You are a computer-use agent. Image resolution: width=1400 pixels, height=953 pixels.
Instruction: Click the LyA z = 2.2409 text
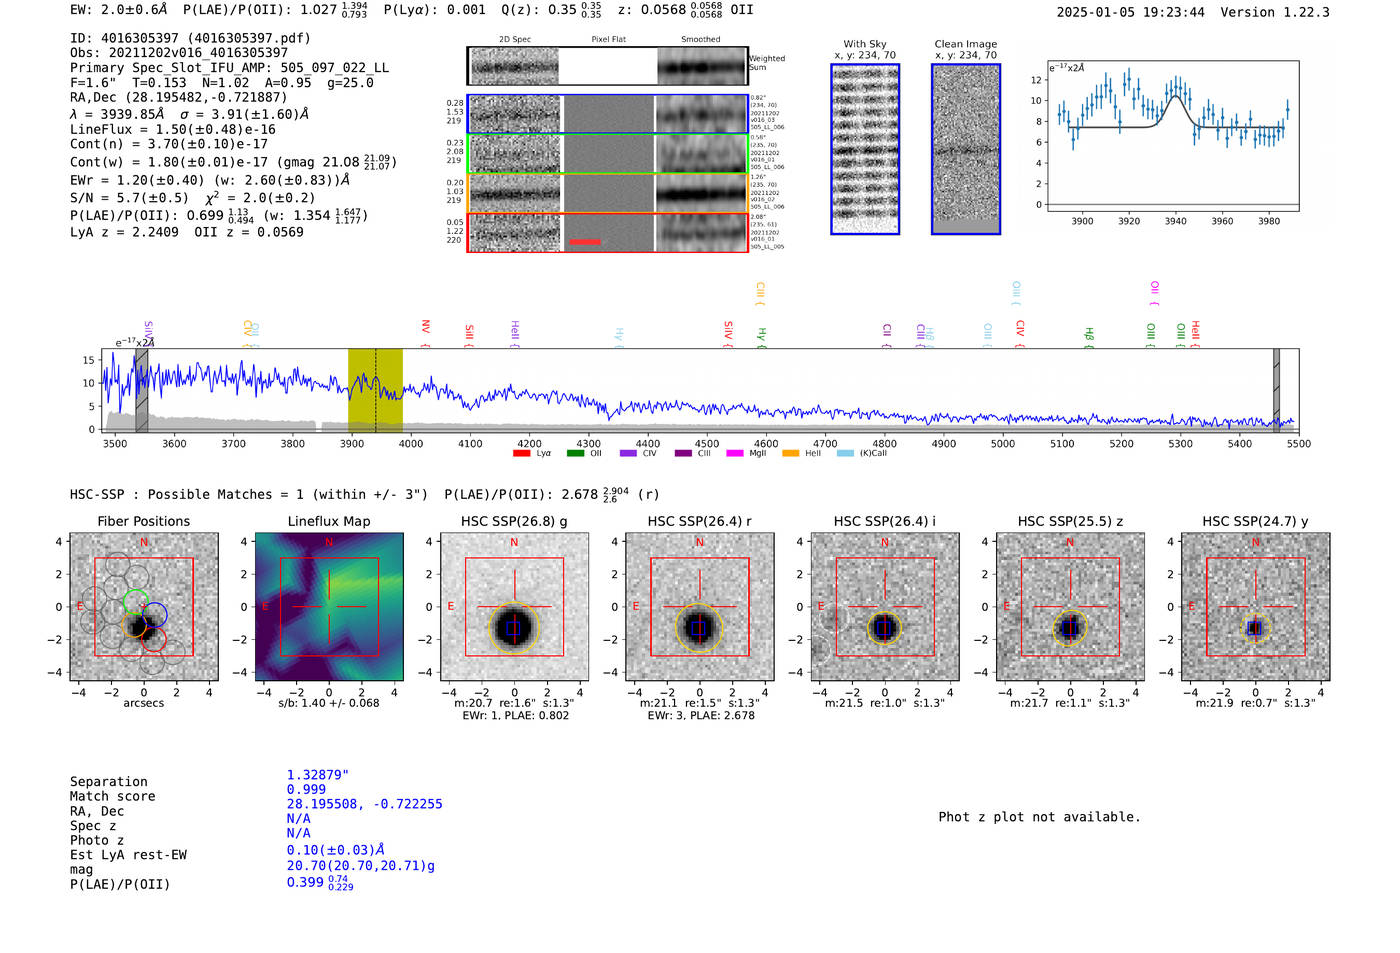click(125, 232)
